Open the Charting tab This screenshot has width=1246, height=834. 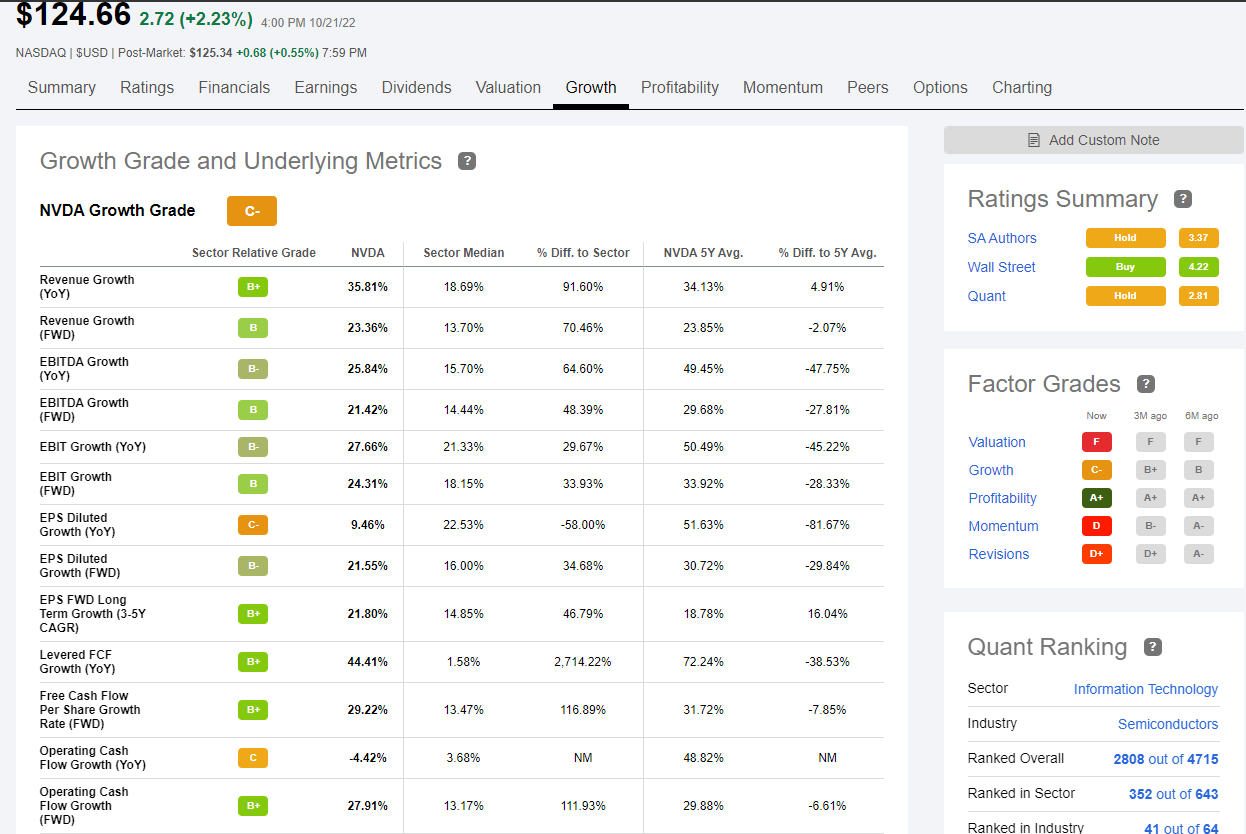tap(1022, 88)
